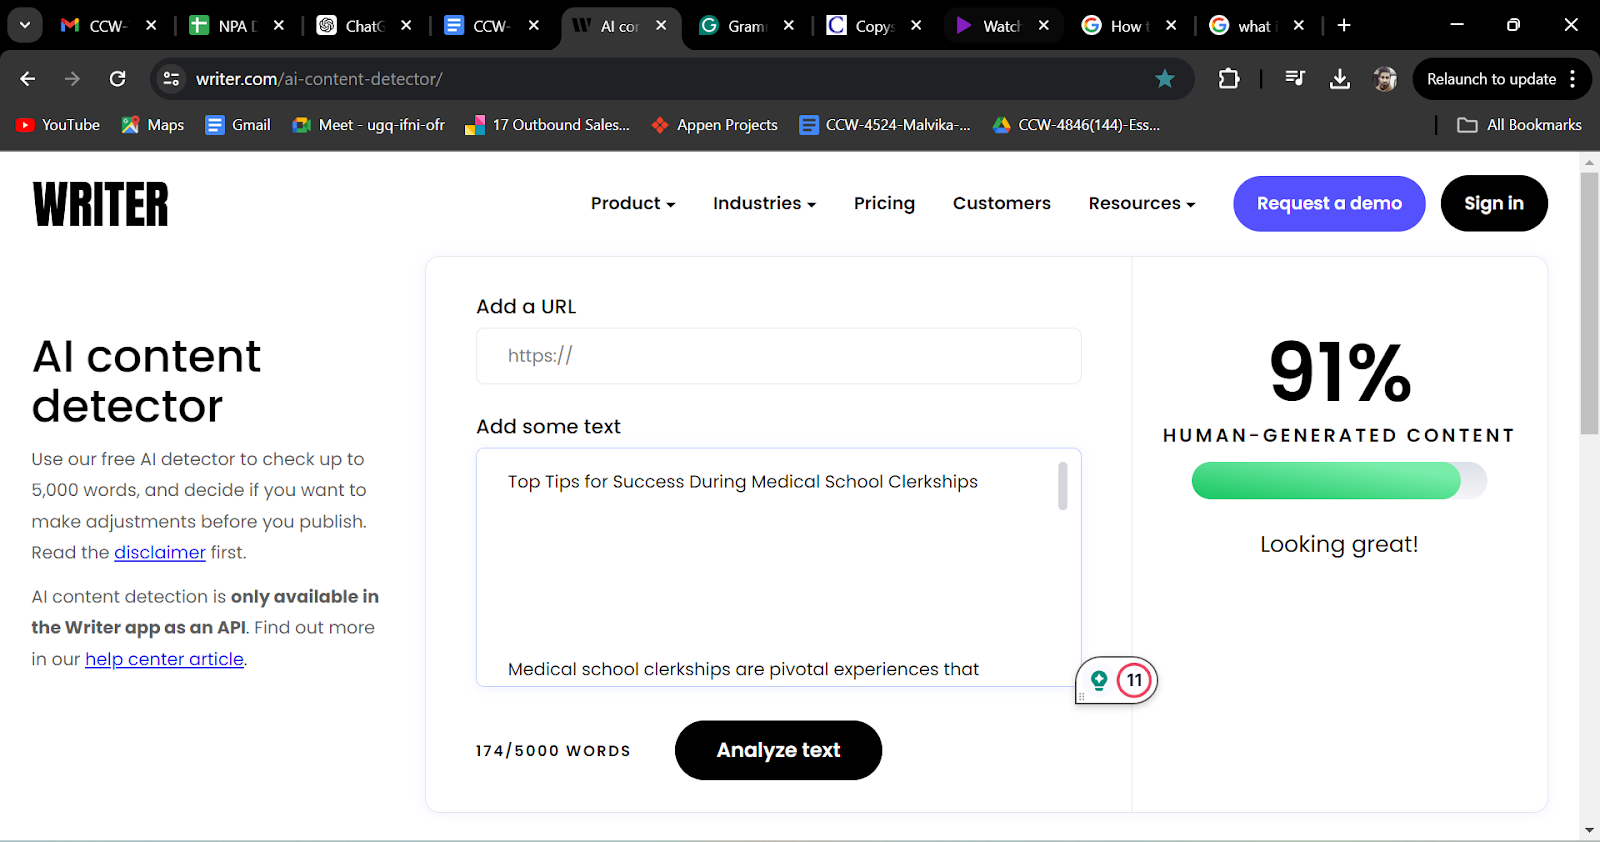Open the Downloads icon
Image resolution: width=1600 pixels, height=842 pixels.
(x=1340, y=79)
